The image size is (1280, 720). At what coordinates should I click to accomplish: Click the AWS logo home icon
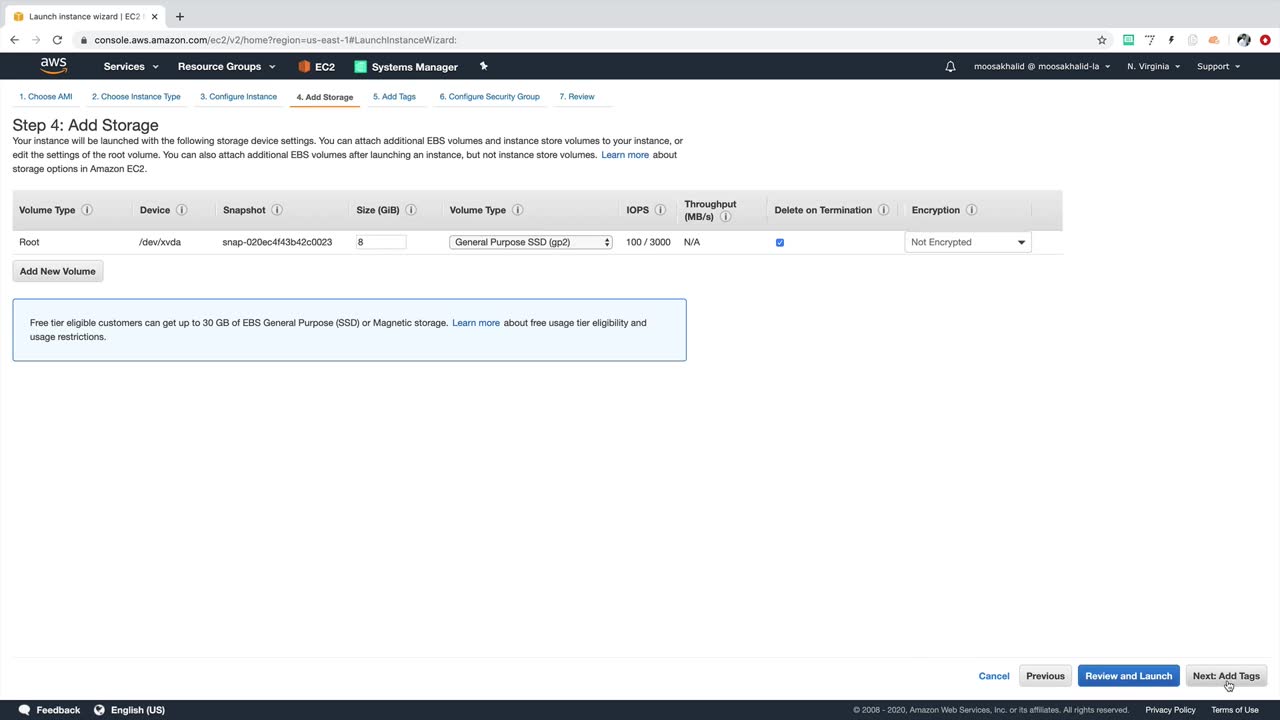click(x=54, y=66)
